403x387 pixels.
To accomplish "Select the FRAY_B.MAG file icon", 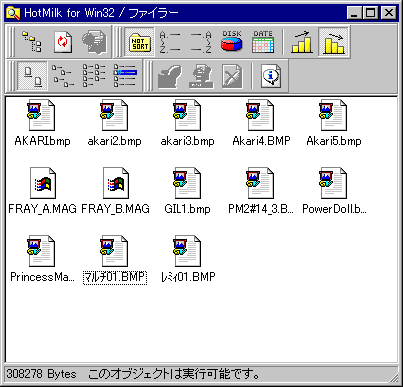I will click(x=116, y=183).
